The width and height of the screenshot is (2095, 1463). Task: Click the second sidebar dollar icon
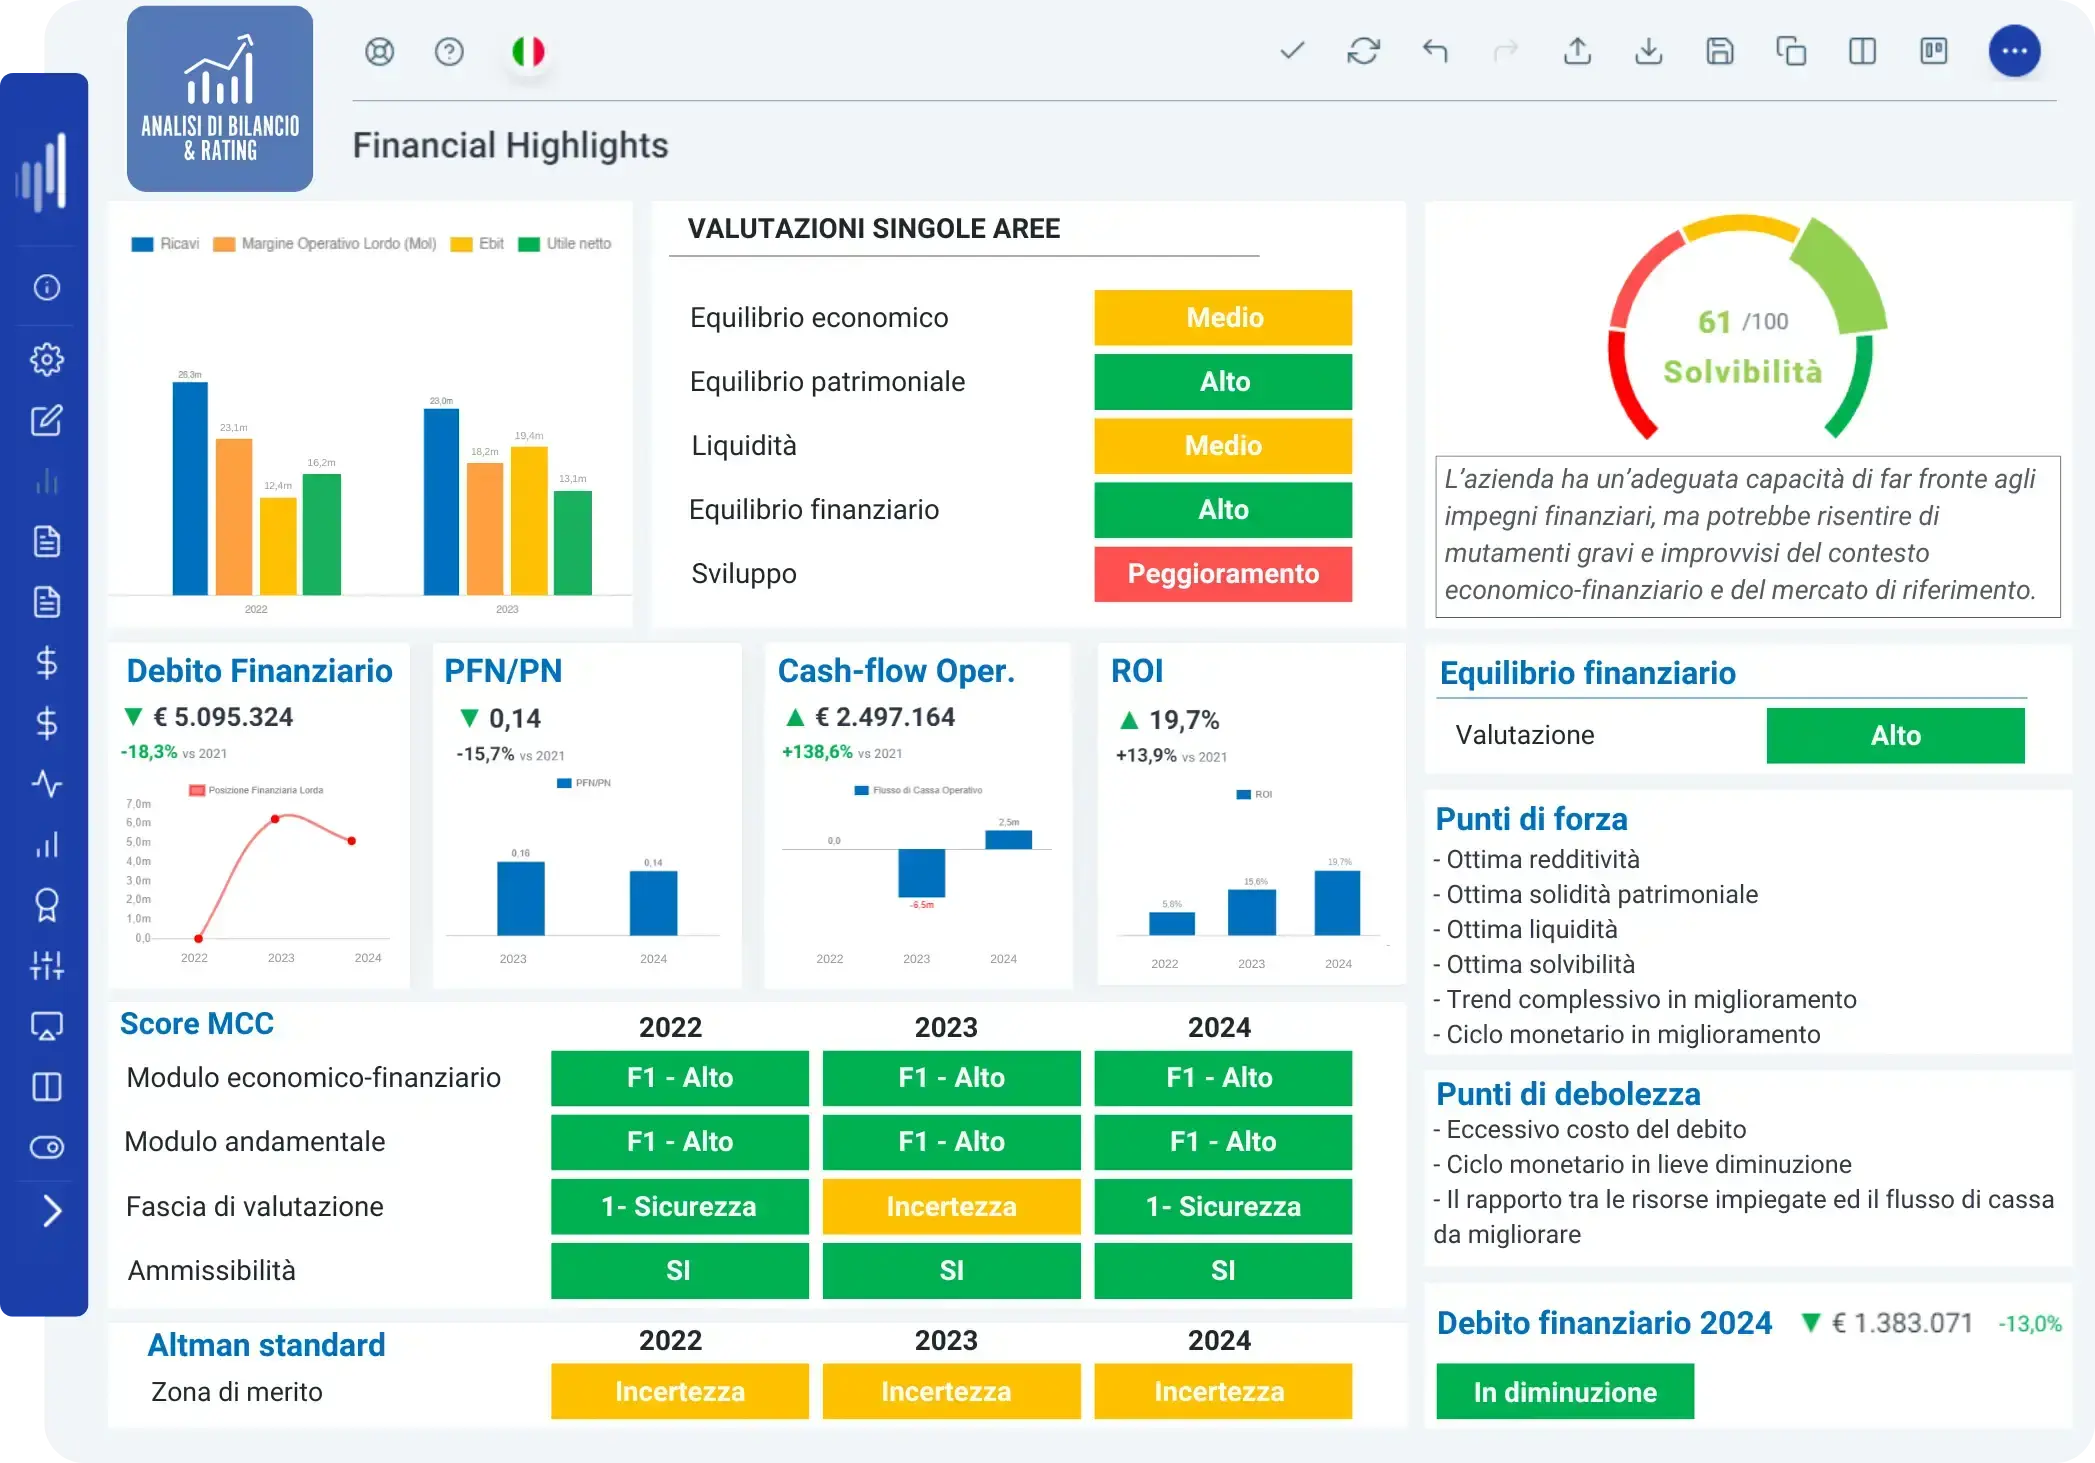coord(47,722)
